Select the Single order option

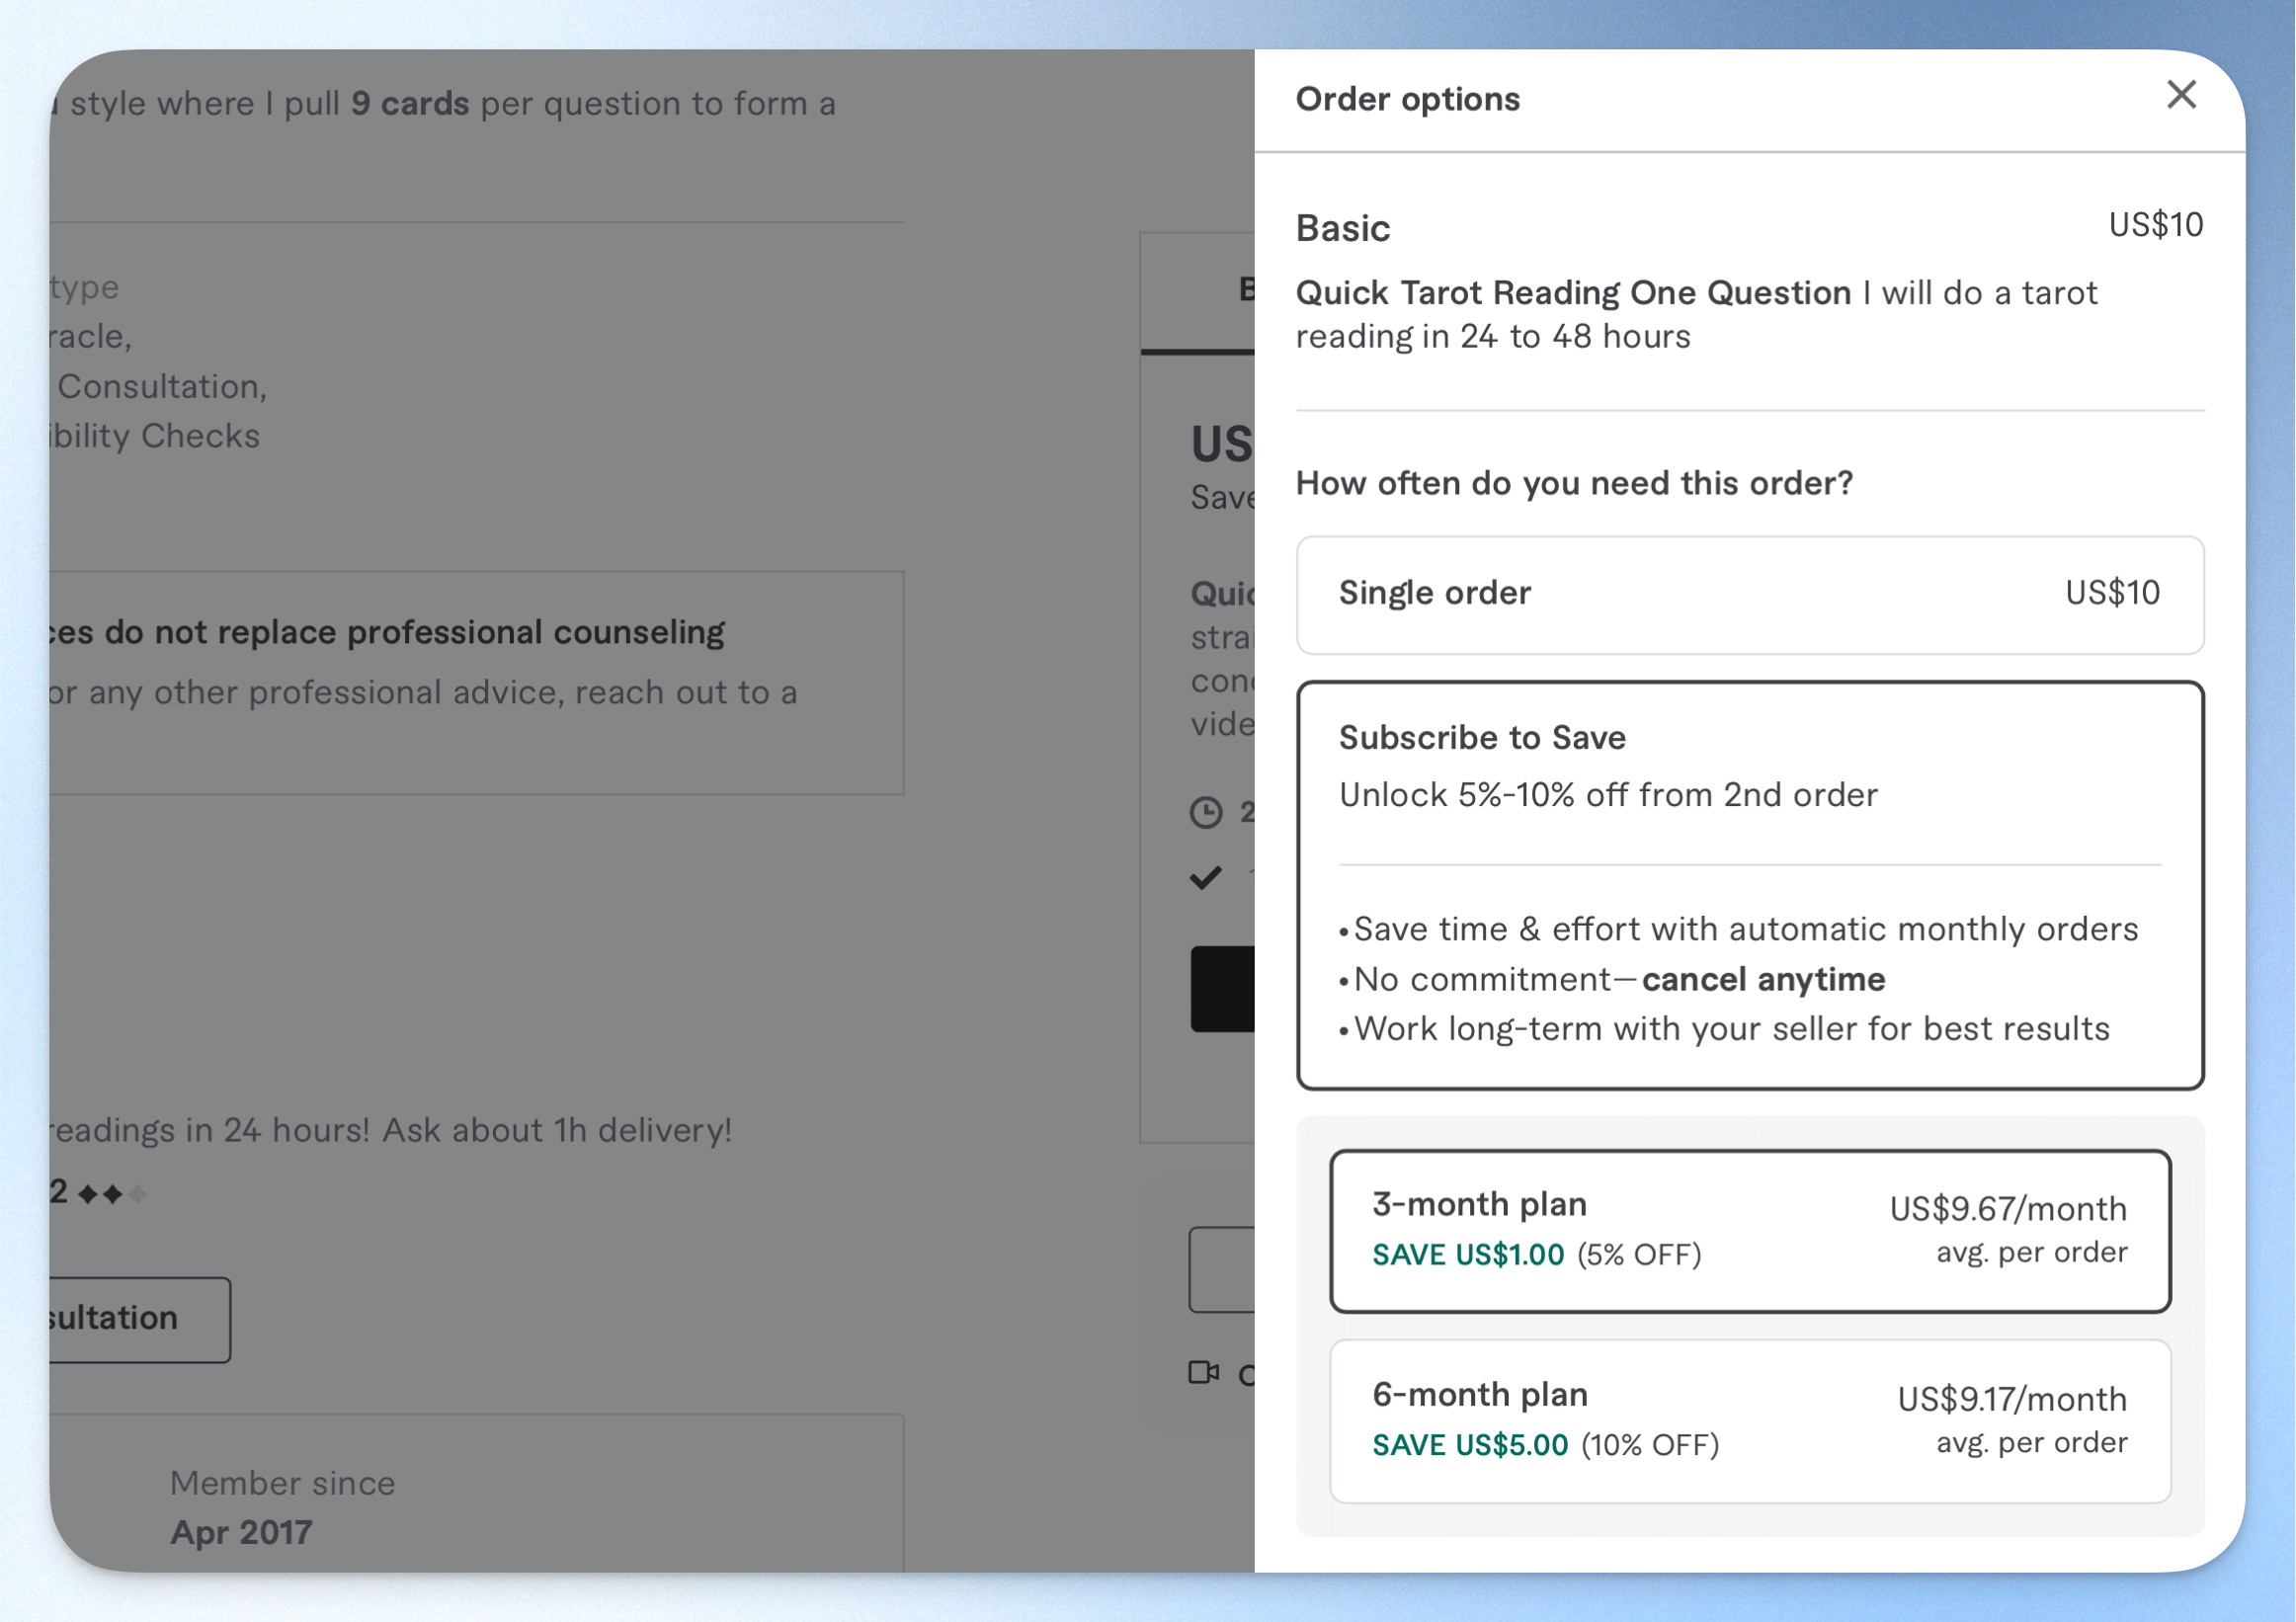[1750, 595]
